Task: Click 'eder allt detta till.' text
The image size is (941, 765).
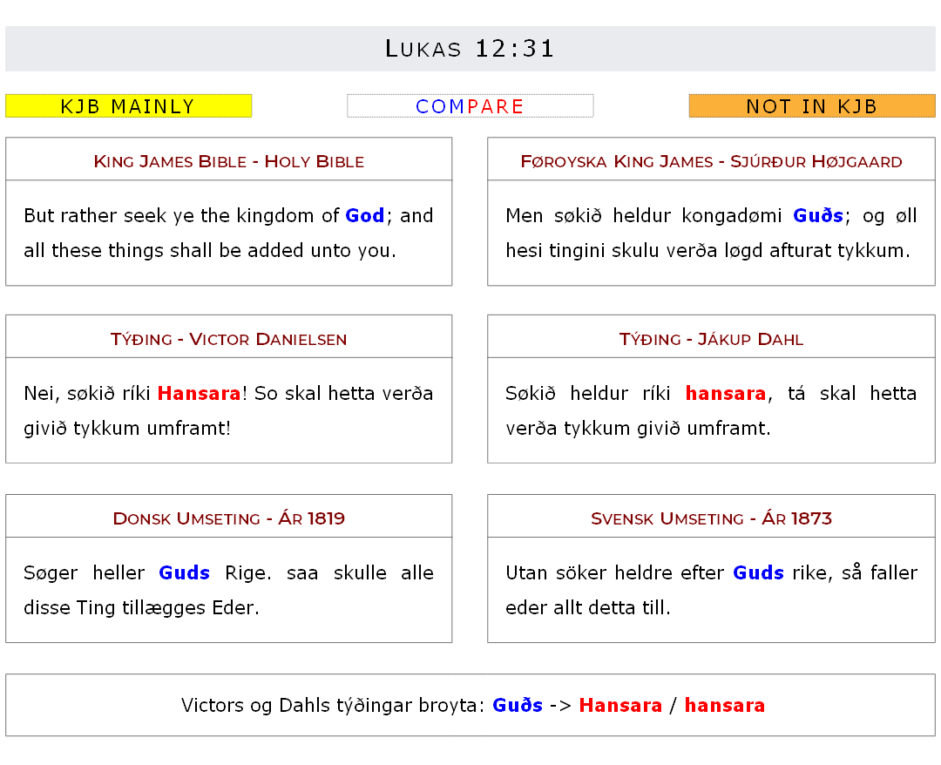Action: (588, 608)
